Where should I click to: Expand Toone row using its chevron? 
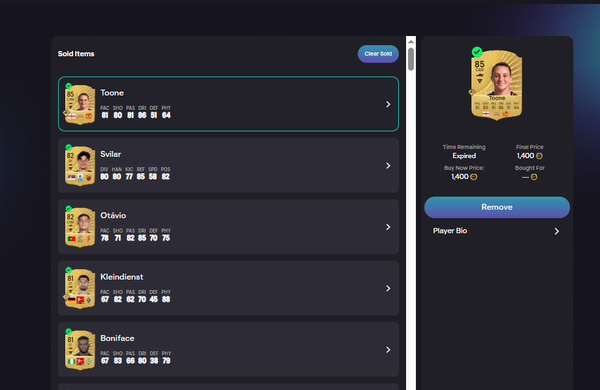click(388, 104)
